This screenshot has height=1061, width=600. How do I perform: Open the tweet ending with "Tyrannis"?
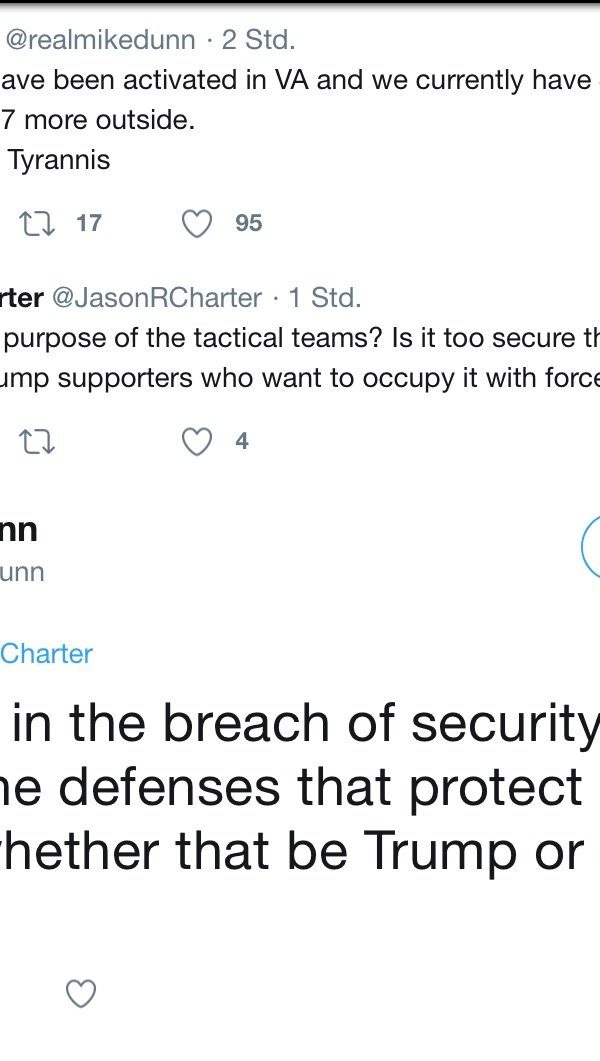pyautogui.click(x=58, y=160)
